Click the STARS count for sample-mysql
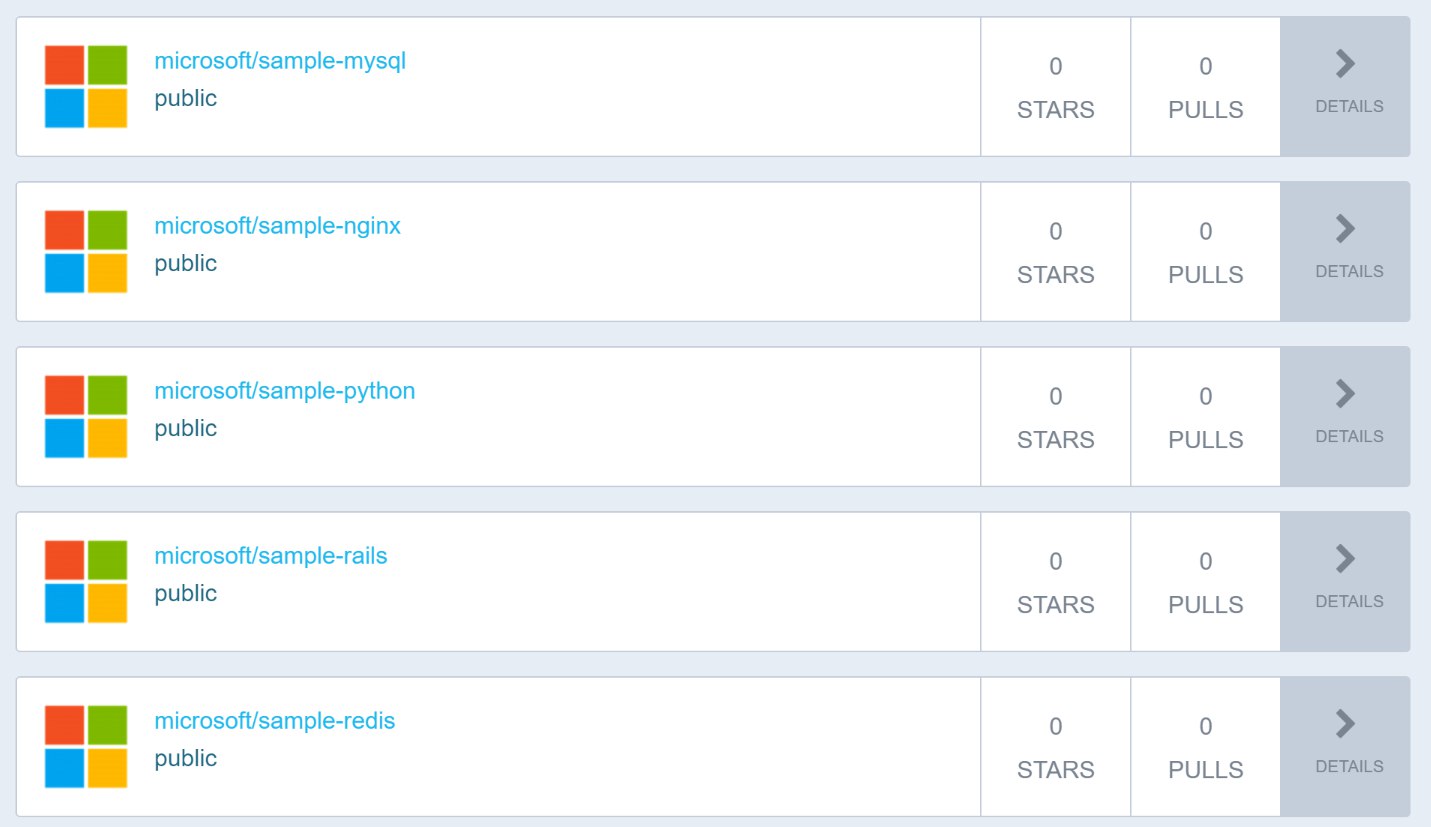Screen dimensions: 1431x827 pos(1056,67)
